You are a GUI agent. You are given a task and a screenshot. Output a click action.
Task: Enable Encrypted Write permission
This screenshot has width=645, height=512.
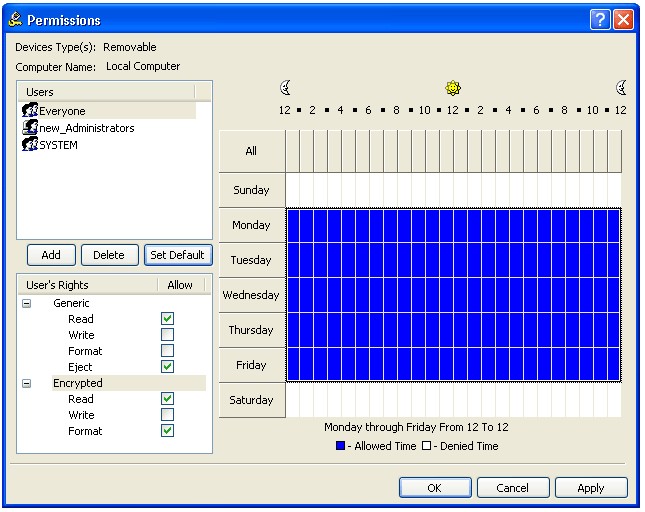(x=167, y=415)
